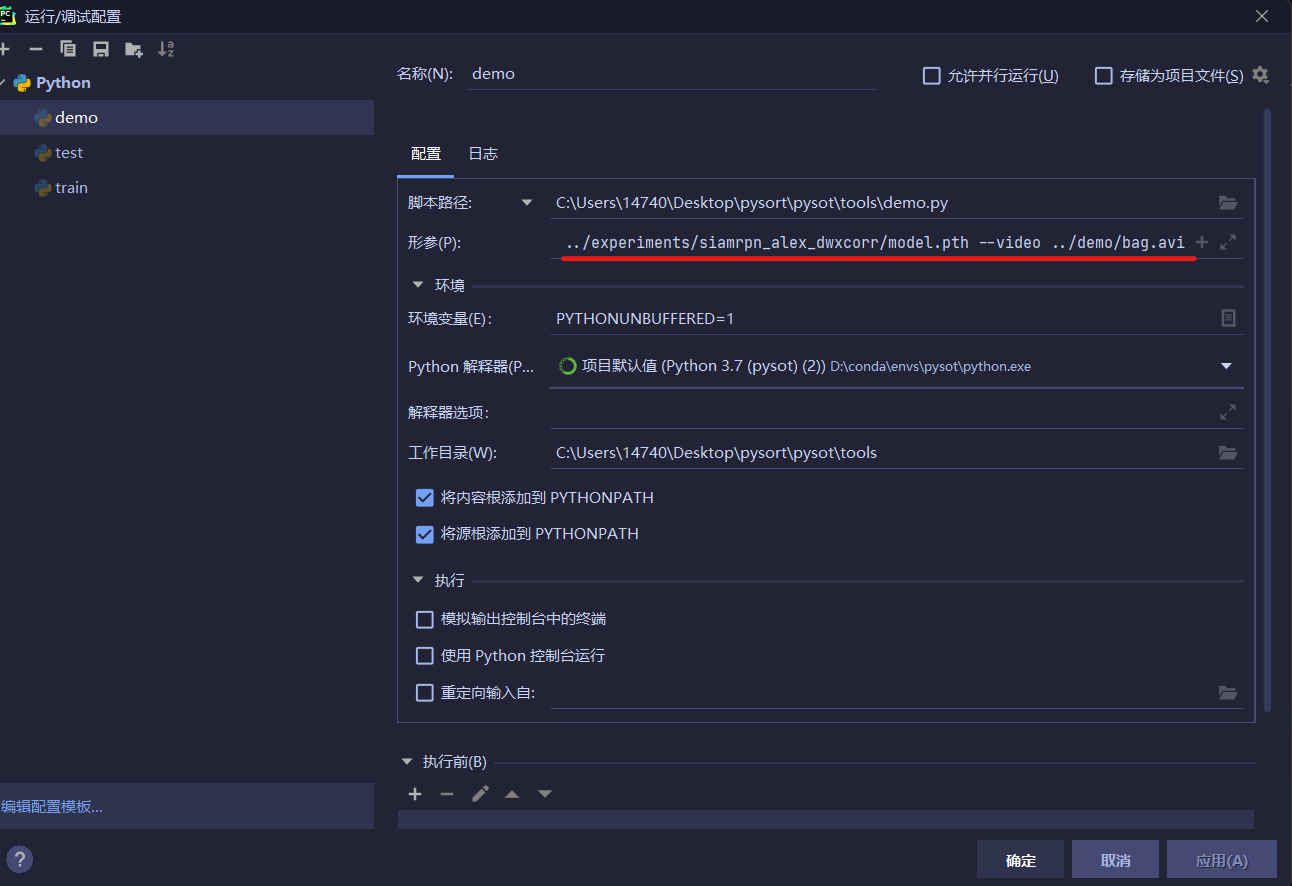1292x886 pixels.
Task: Select the test configuration
Action: click(187, 153)
